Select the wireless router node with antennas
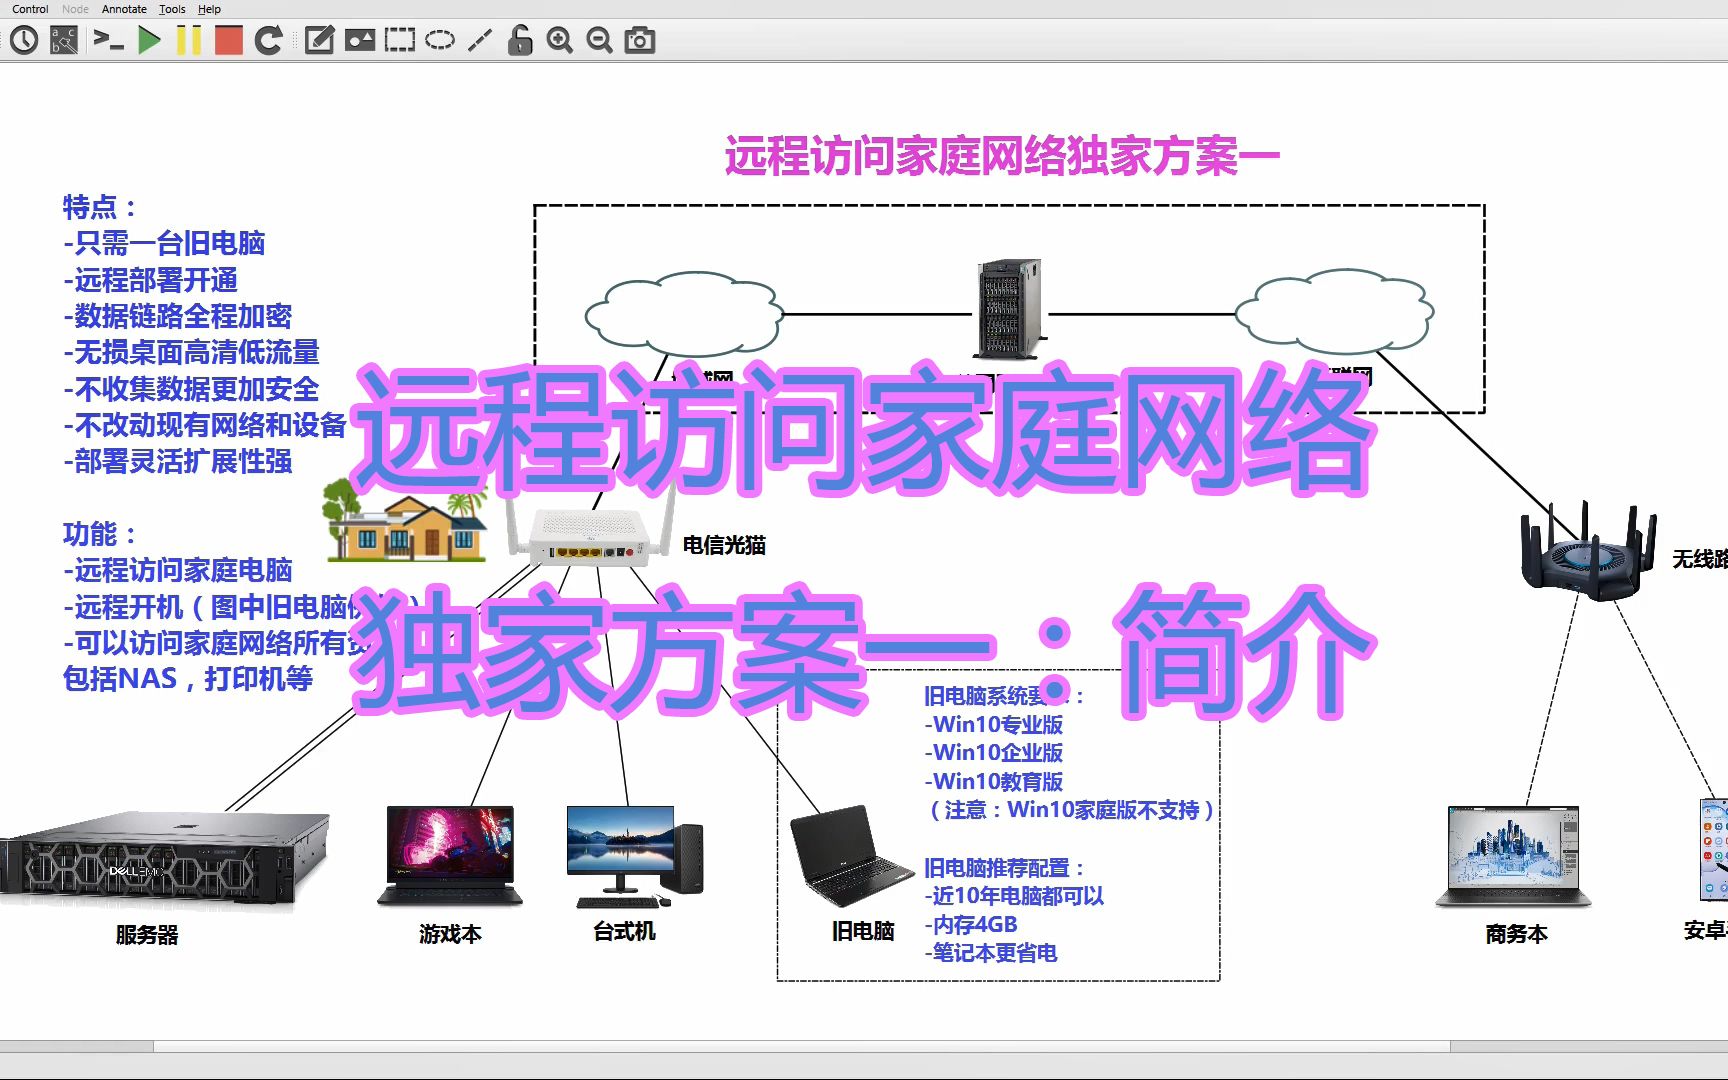This screenshot has height=1080, width=1728. [x=1587, y=552]
